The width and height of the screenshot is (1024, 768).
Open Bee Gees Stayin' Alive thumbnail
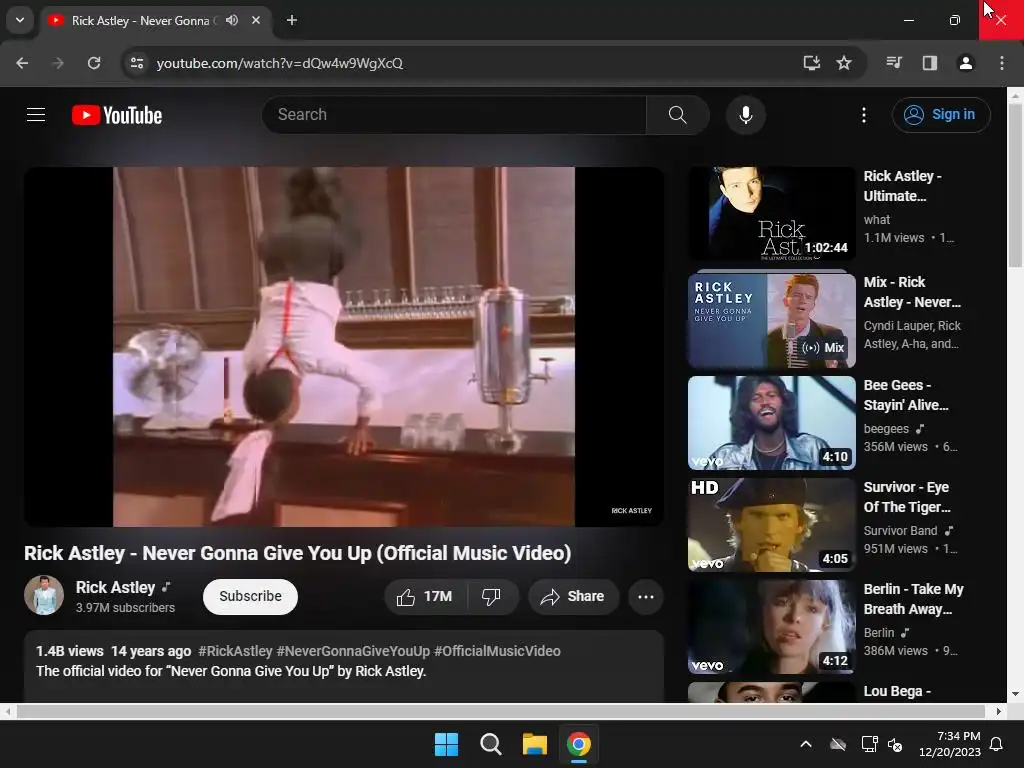(x=771, y=423)
